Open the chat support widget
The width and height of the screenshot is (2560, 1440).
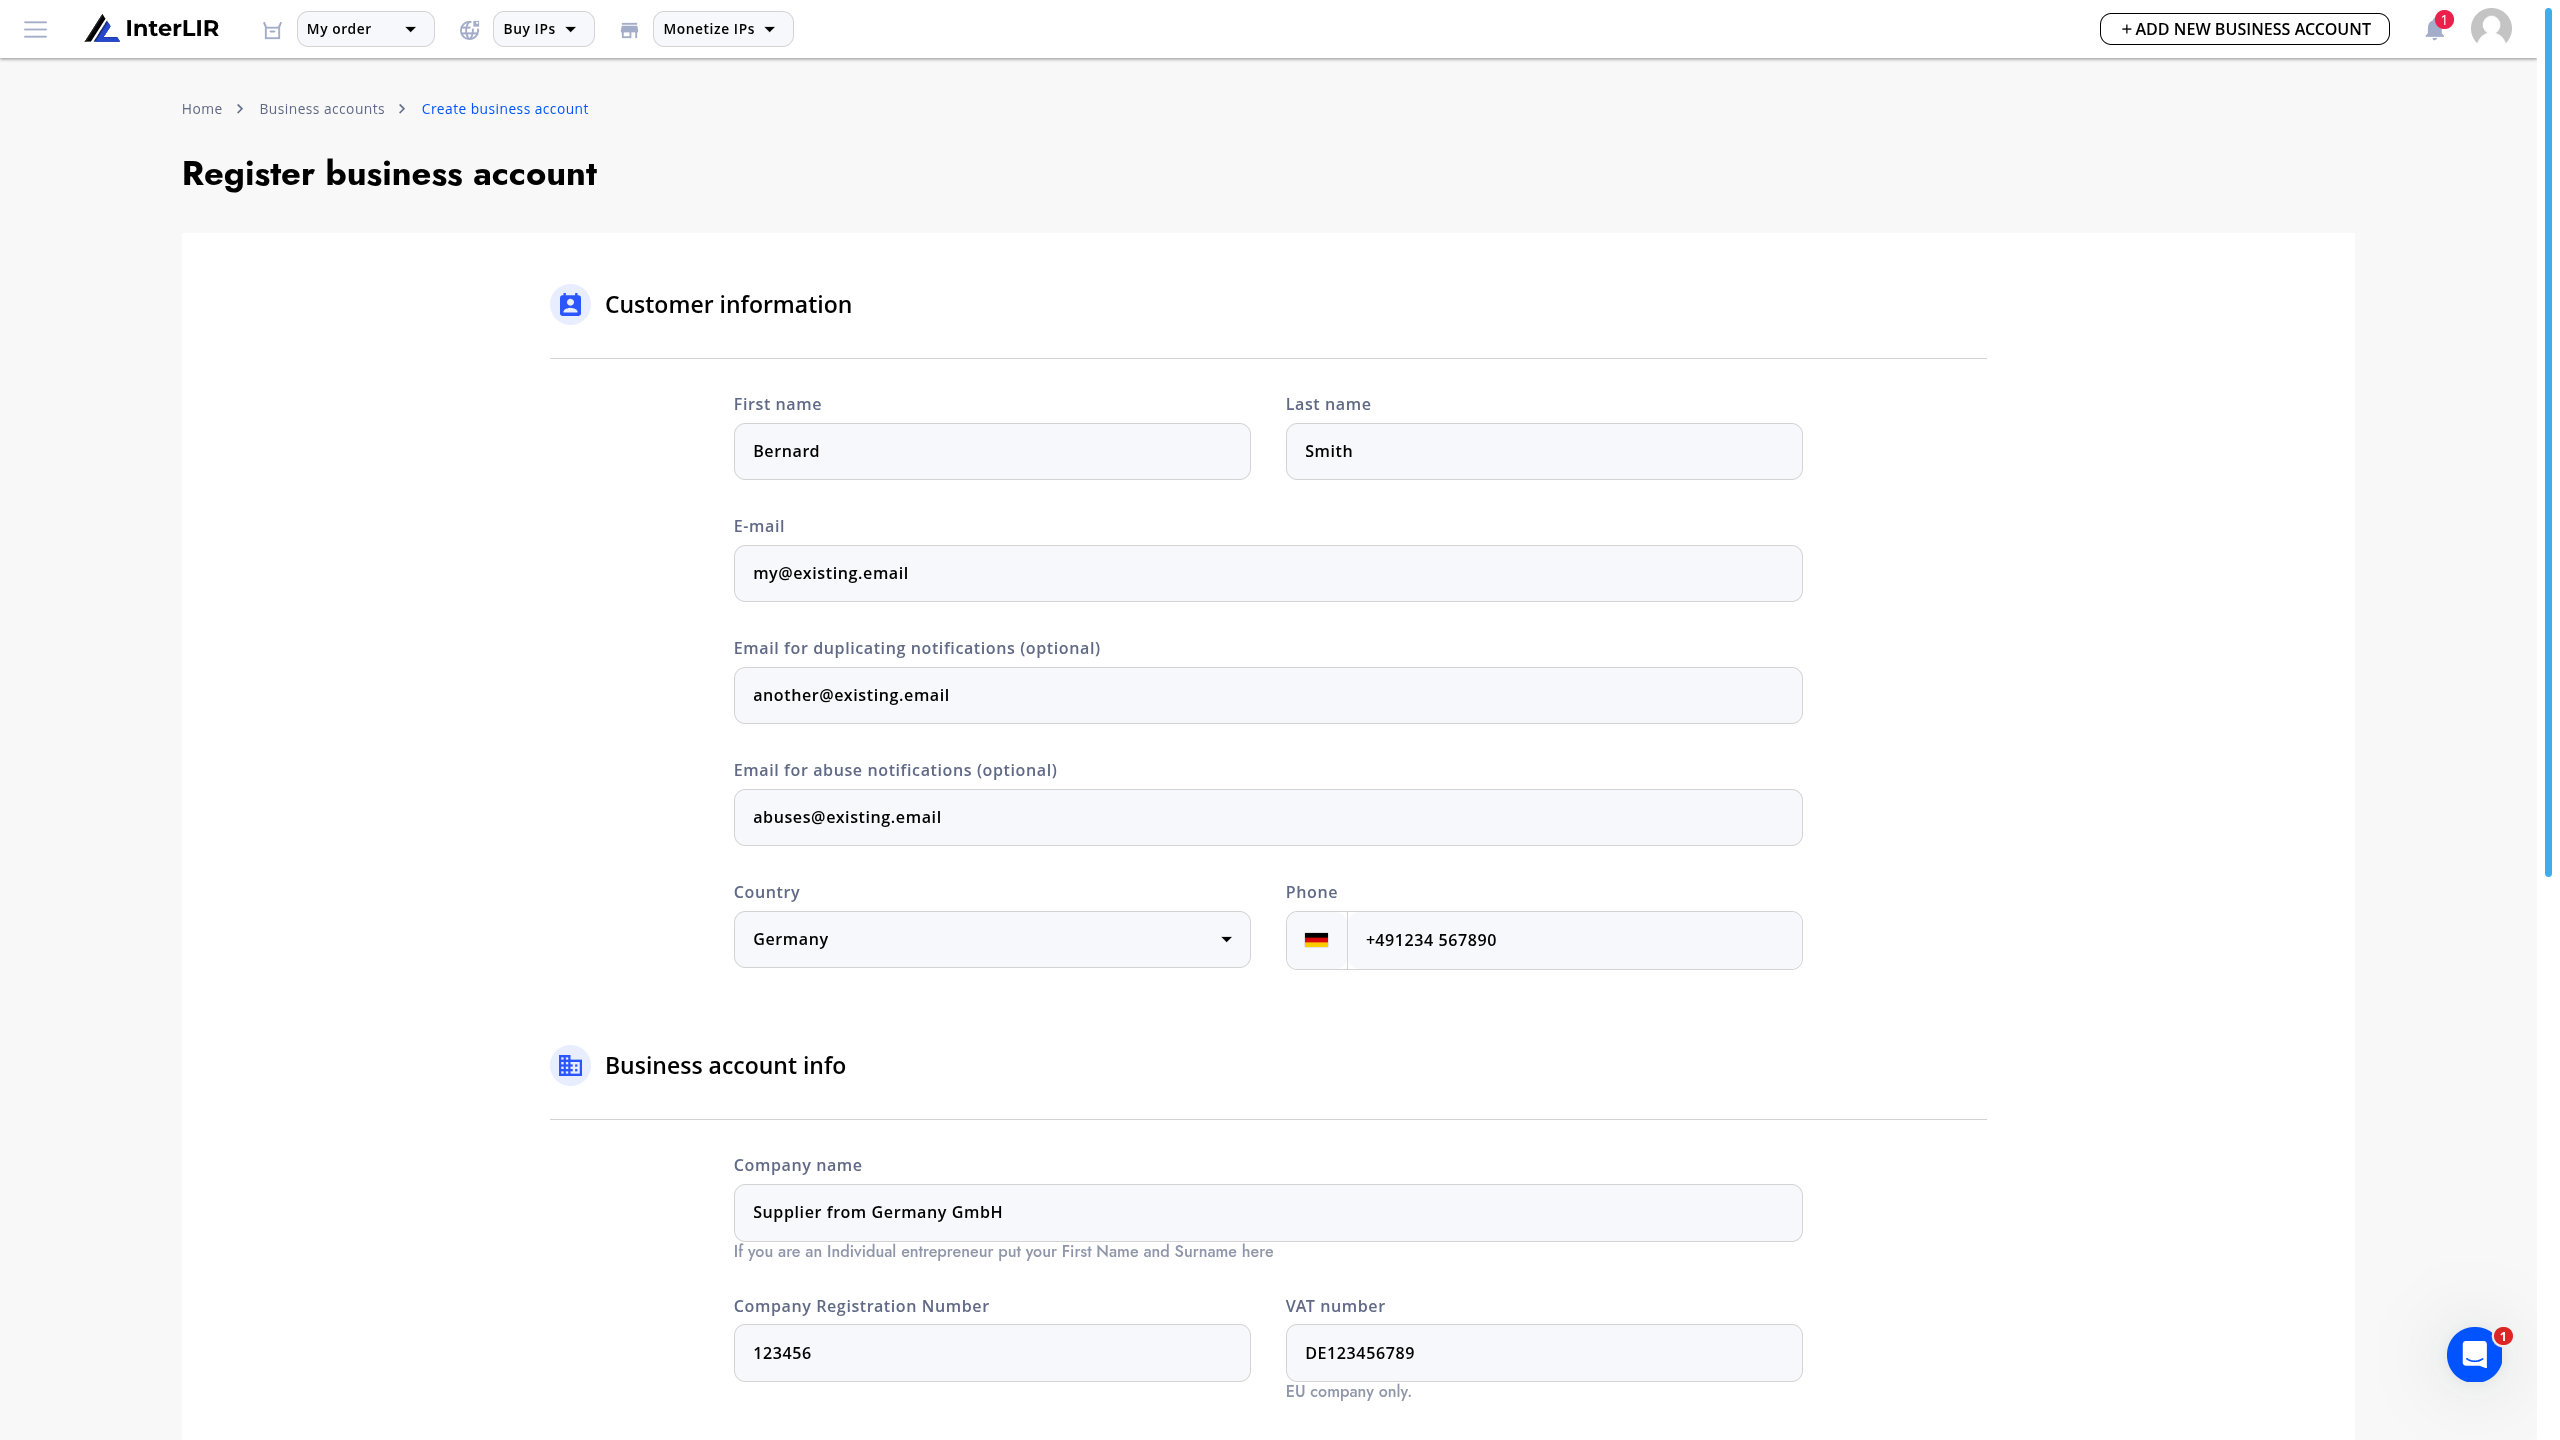click(2474, 1355)
